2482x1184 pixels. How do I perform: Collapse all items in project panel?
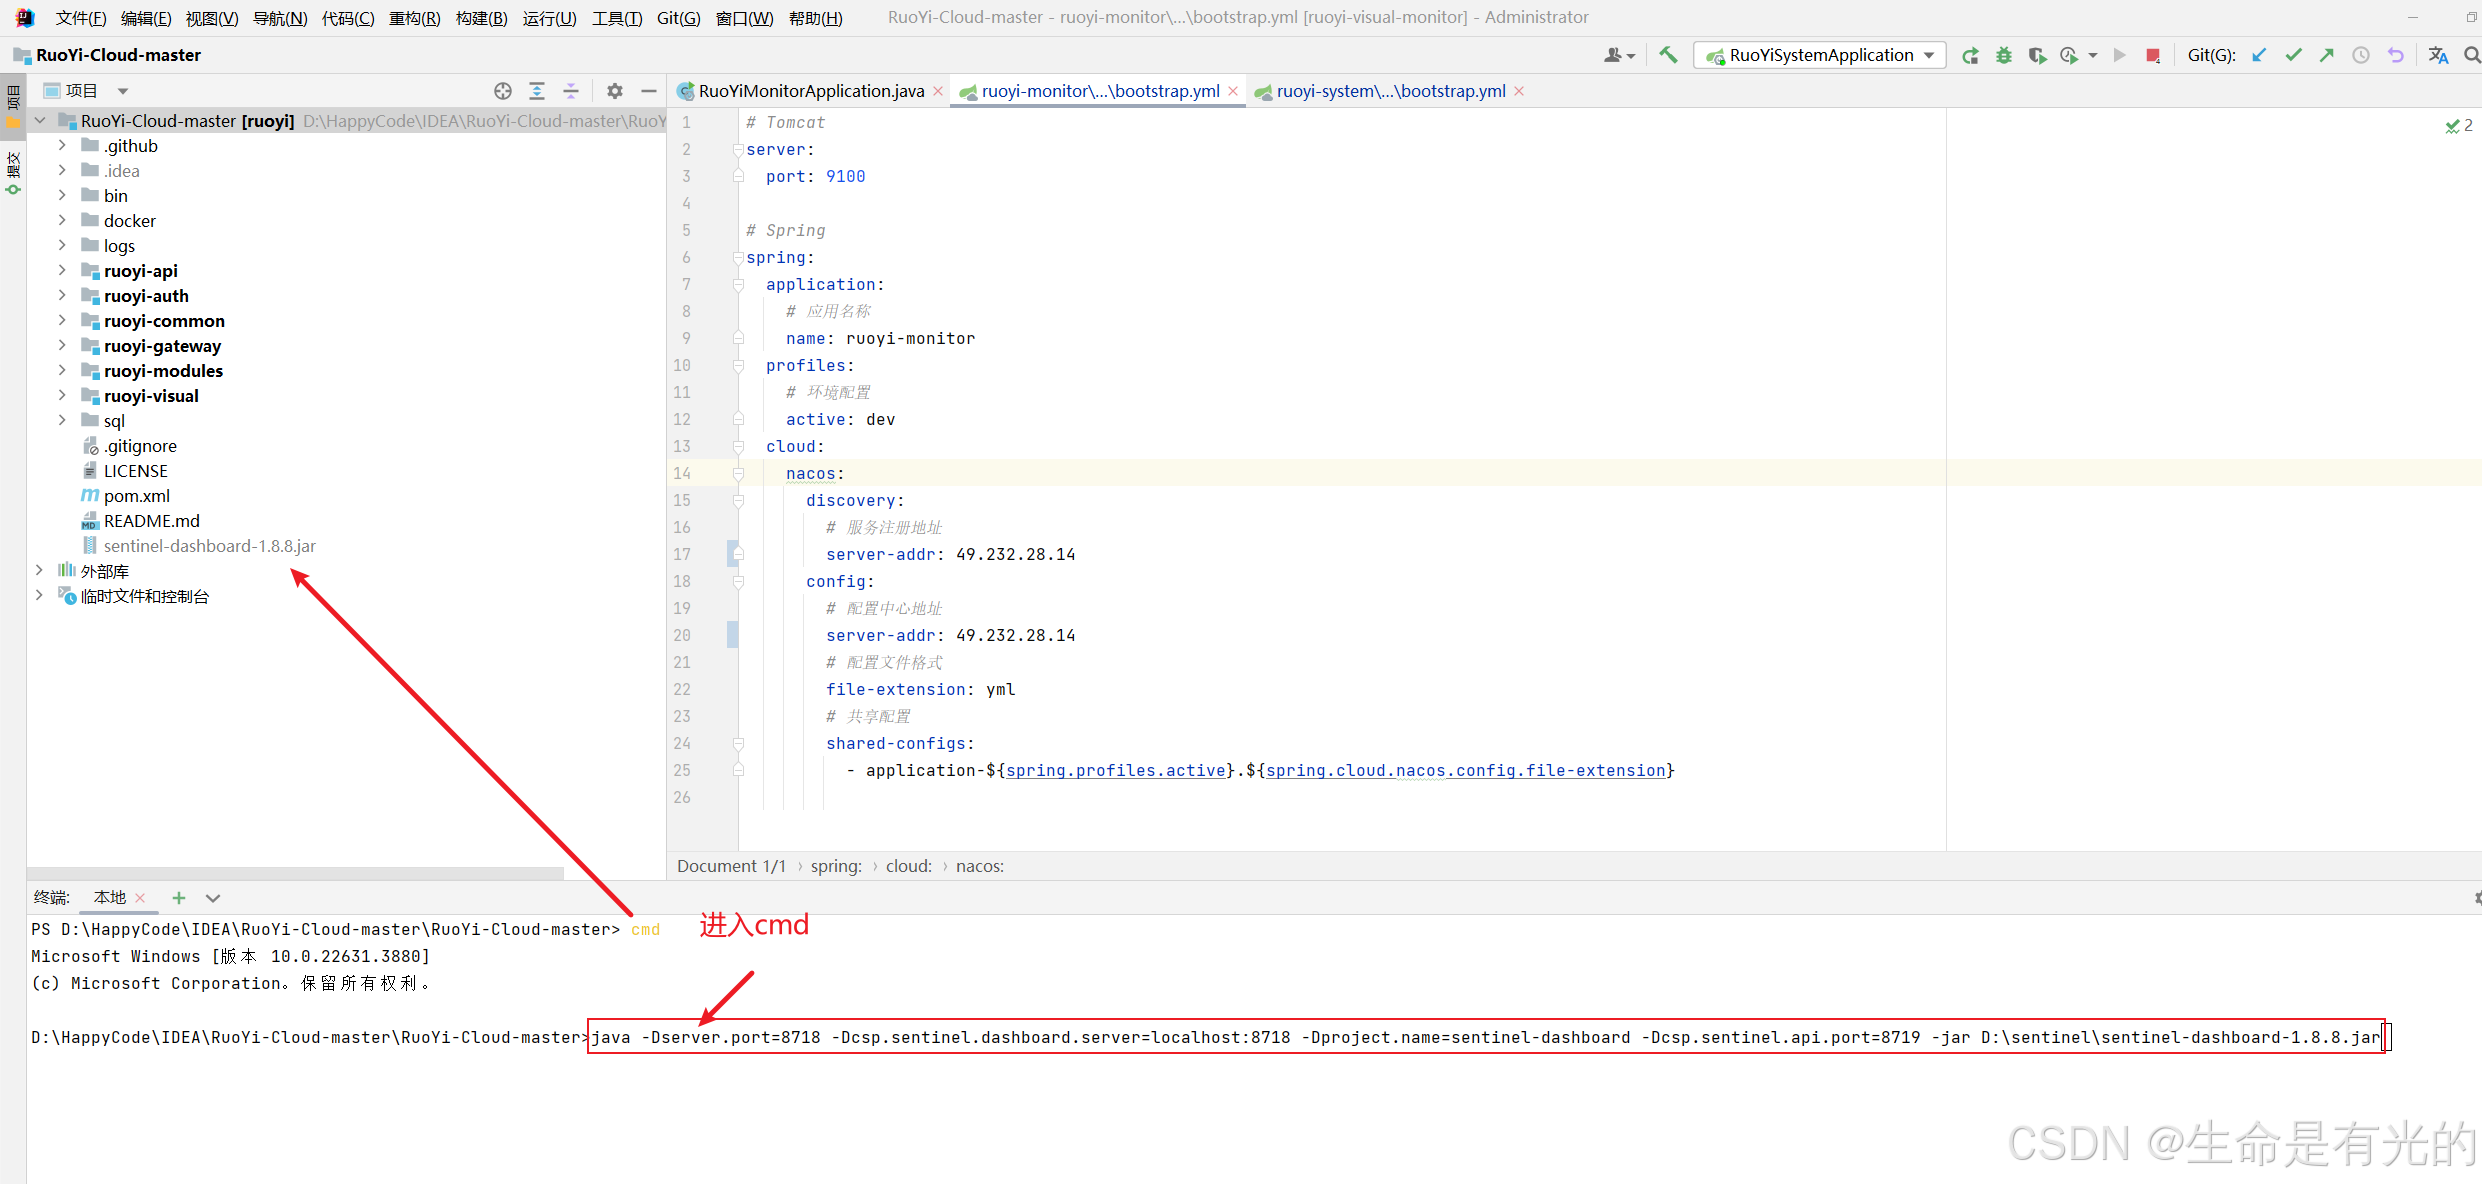(571, 91)
